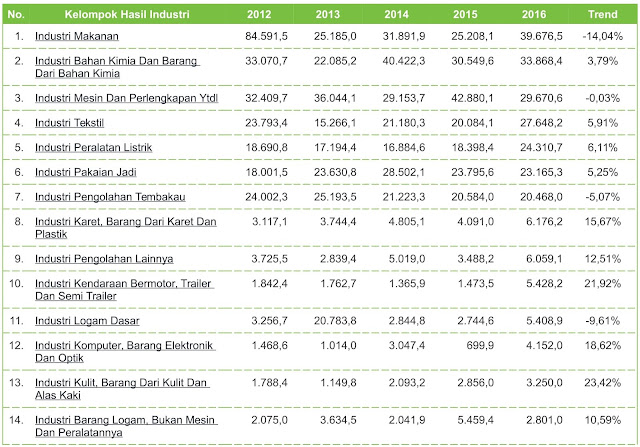Image resolution: width=640 pixels, height=447 pixels.
Task: Select the trend value 23,42%
Action: point(602,383)
